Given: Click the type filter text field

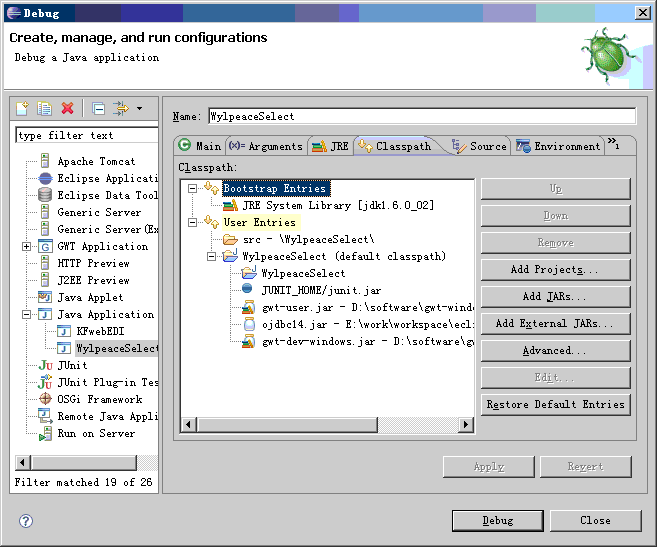Looking at the screenshot, I should click(87, 135).
